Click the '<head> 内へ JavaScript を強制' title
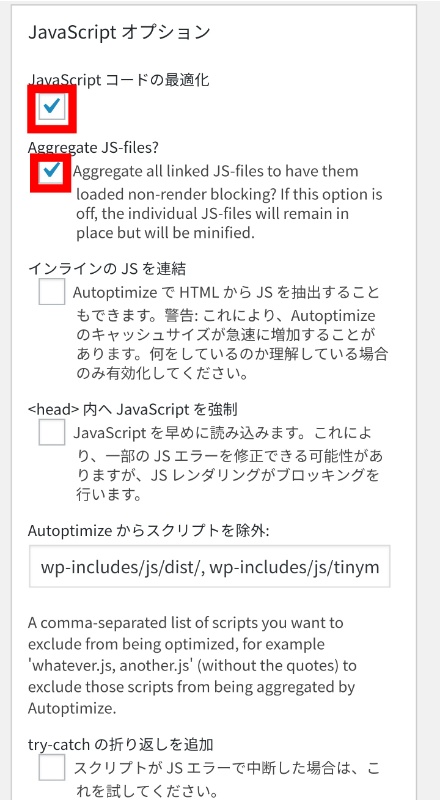The width and height of the screenshot is (440, 800). coord(132,409)
